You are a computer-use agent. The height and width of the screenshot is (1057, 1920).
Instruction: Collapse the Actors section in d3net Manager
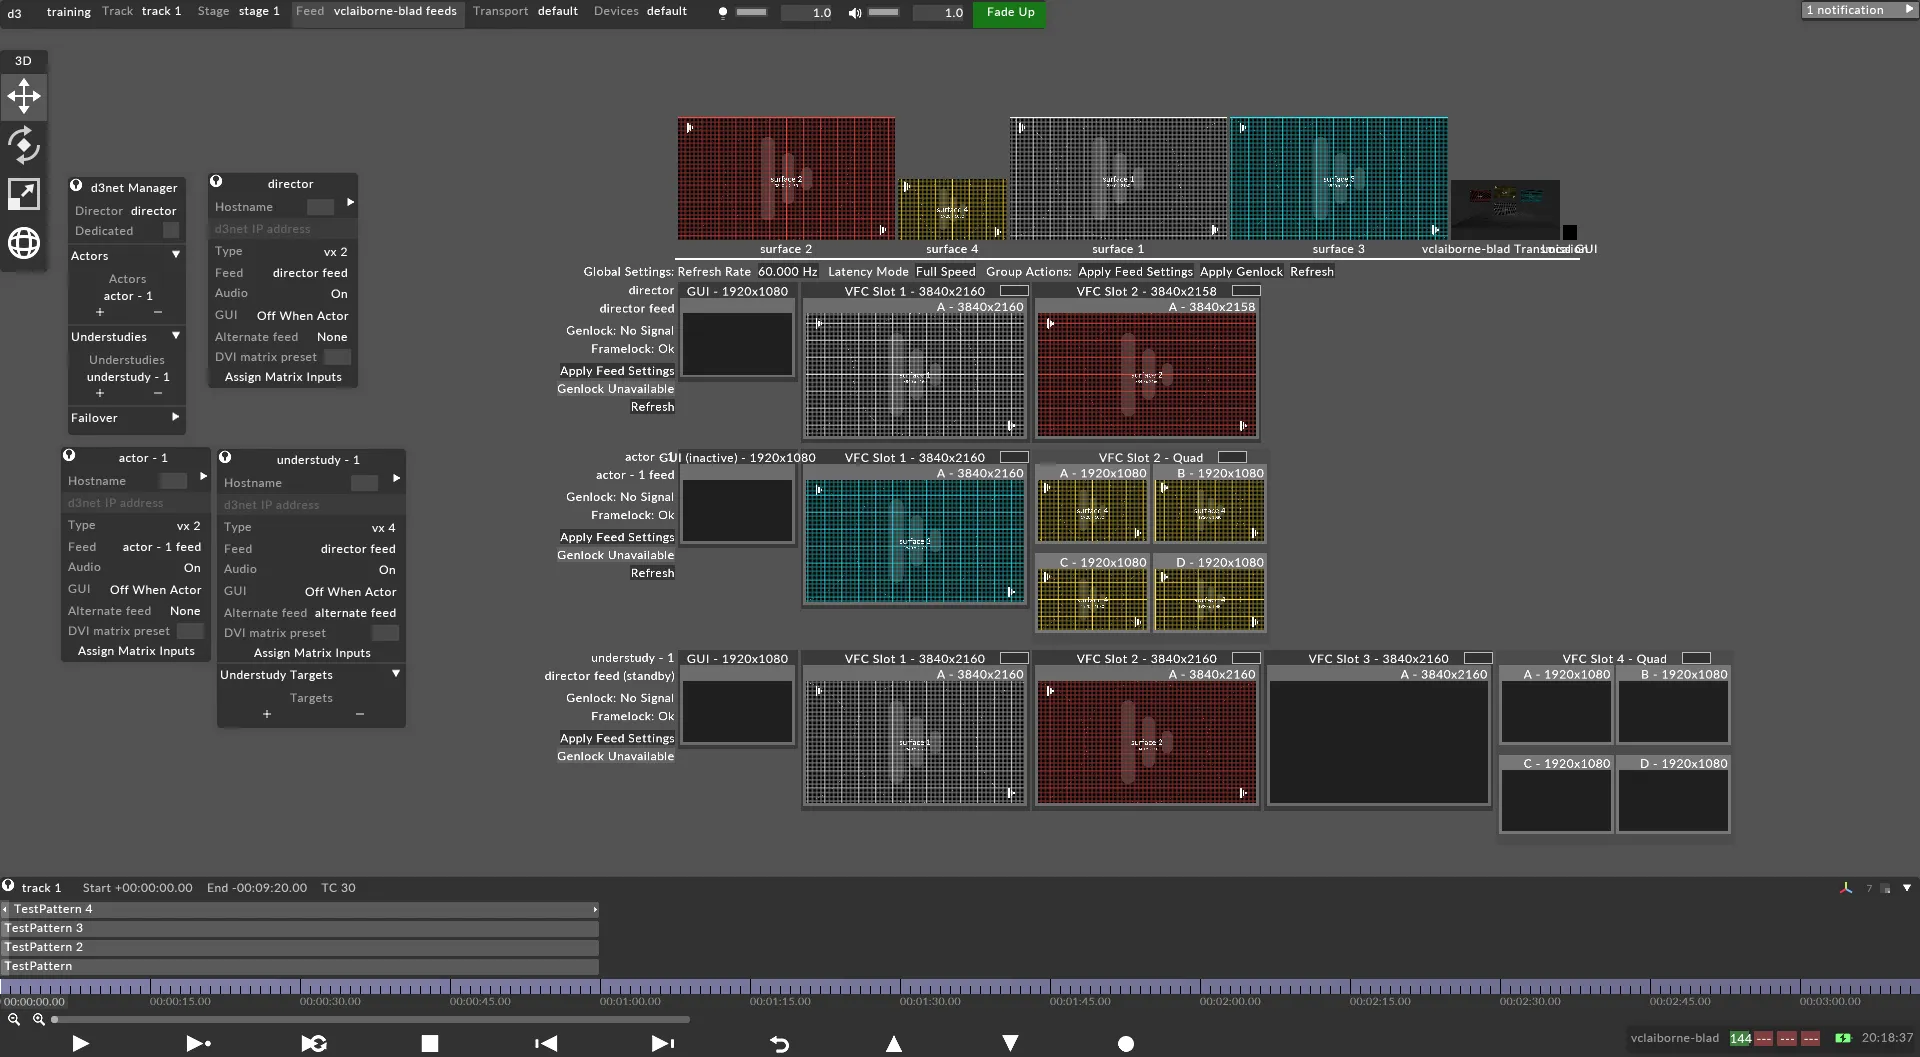[x=176, y=255]
